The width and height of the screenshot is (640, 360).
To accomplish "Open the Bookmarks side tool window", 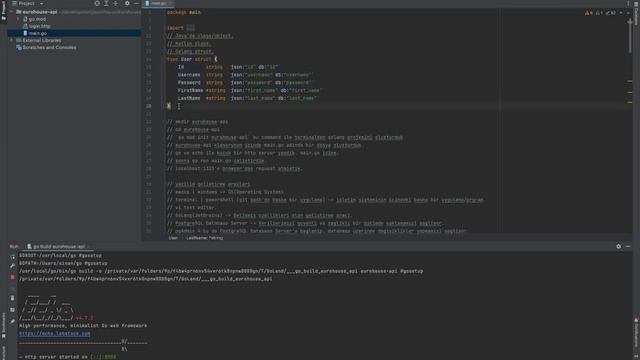I will coord(4,326).
